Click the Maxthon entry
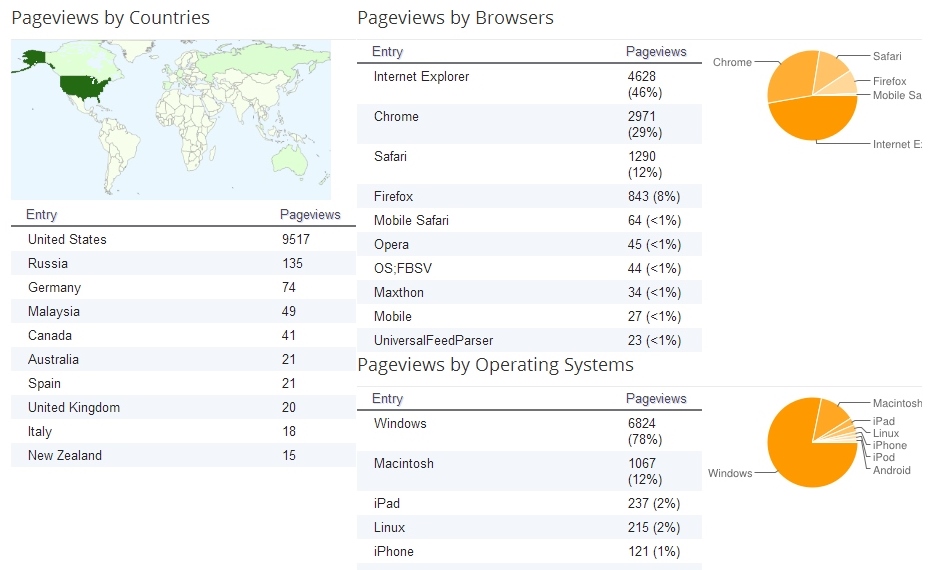This screenshot has height=570, width=939. pos(399,292)
